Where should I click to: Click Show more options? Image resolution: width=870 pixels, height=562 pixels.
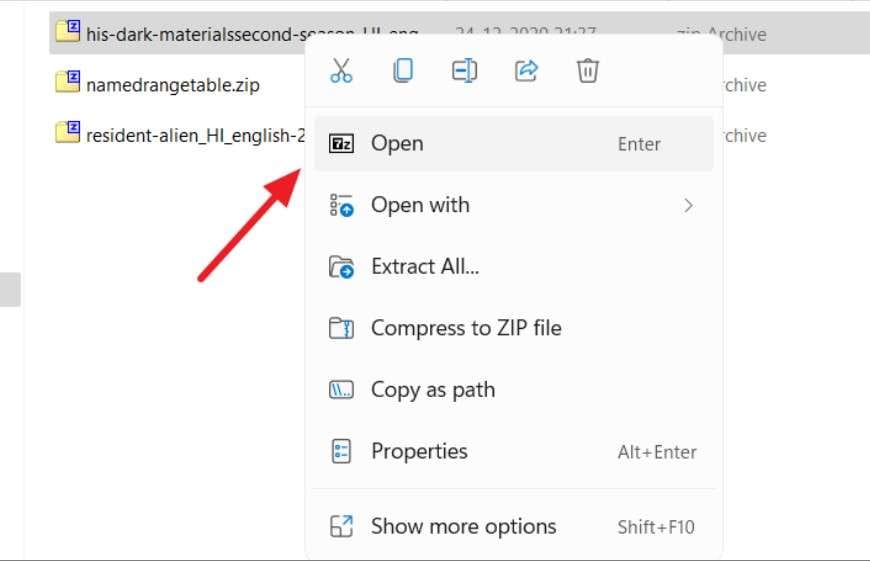pos(463,526)
